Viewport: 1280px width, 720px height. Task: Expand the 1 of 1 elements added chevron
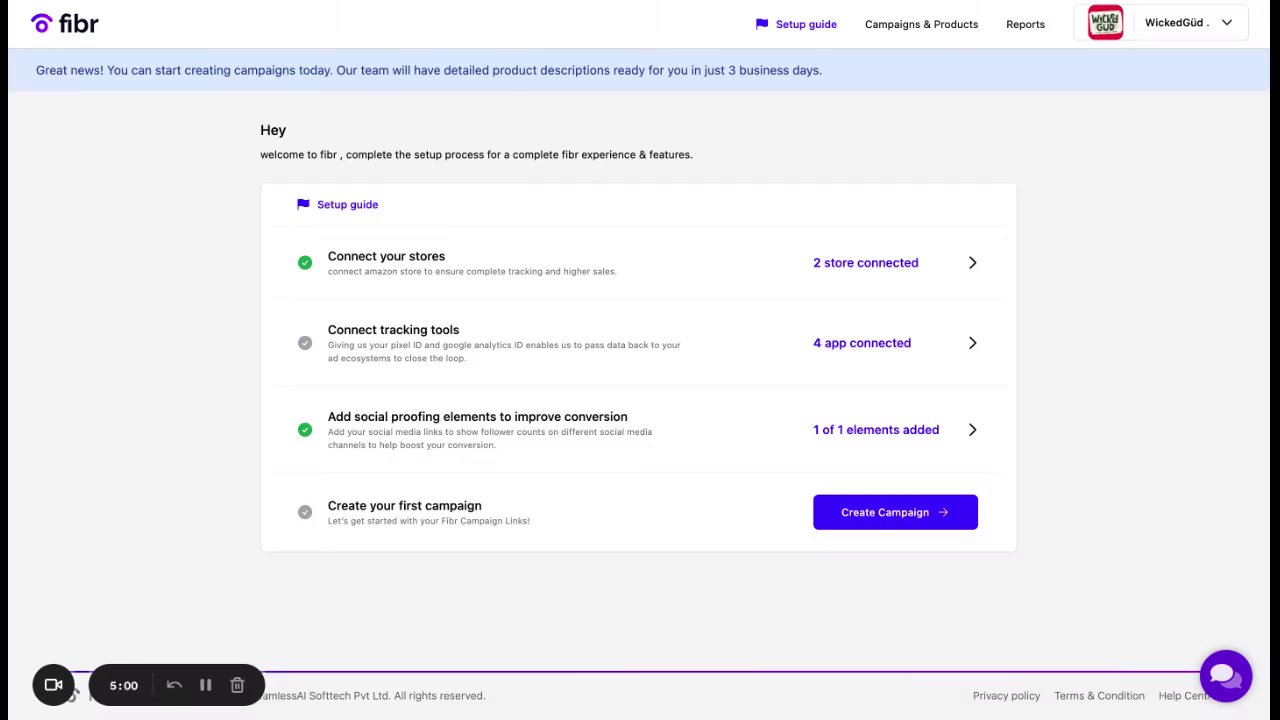pyautogui.click(x=972, y=430)
